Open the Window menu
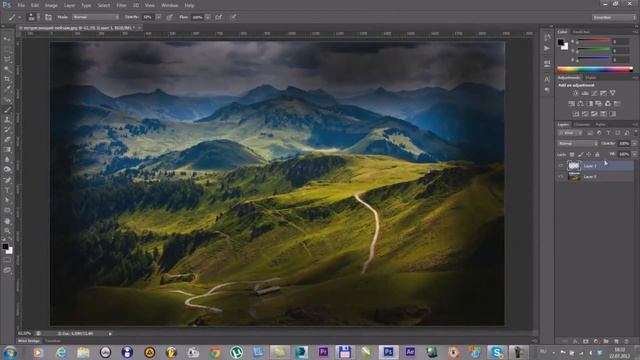Image resolution: width=640 pixels, height=360 pixels. 169,5
